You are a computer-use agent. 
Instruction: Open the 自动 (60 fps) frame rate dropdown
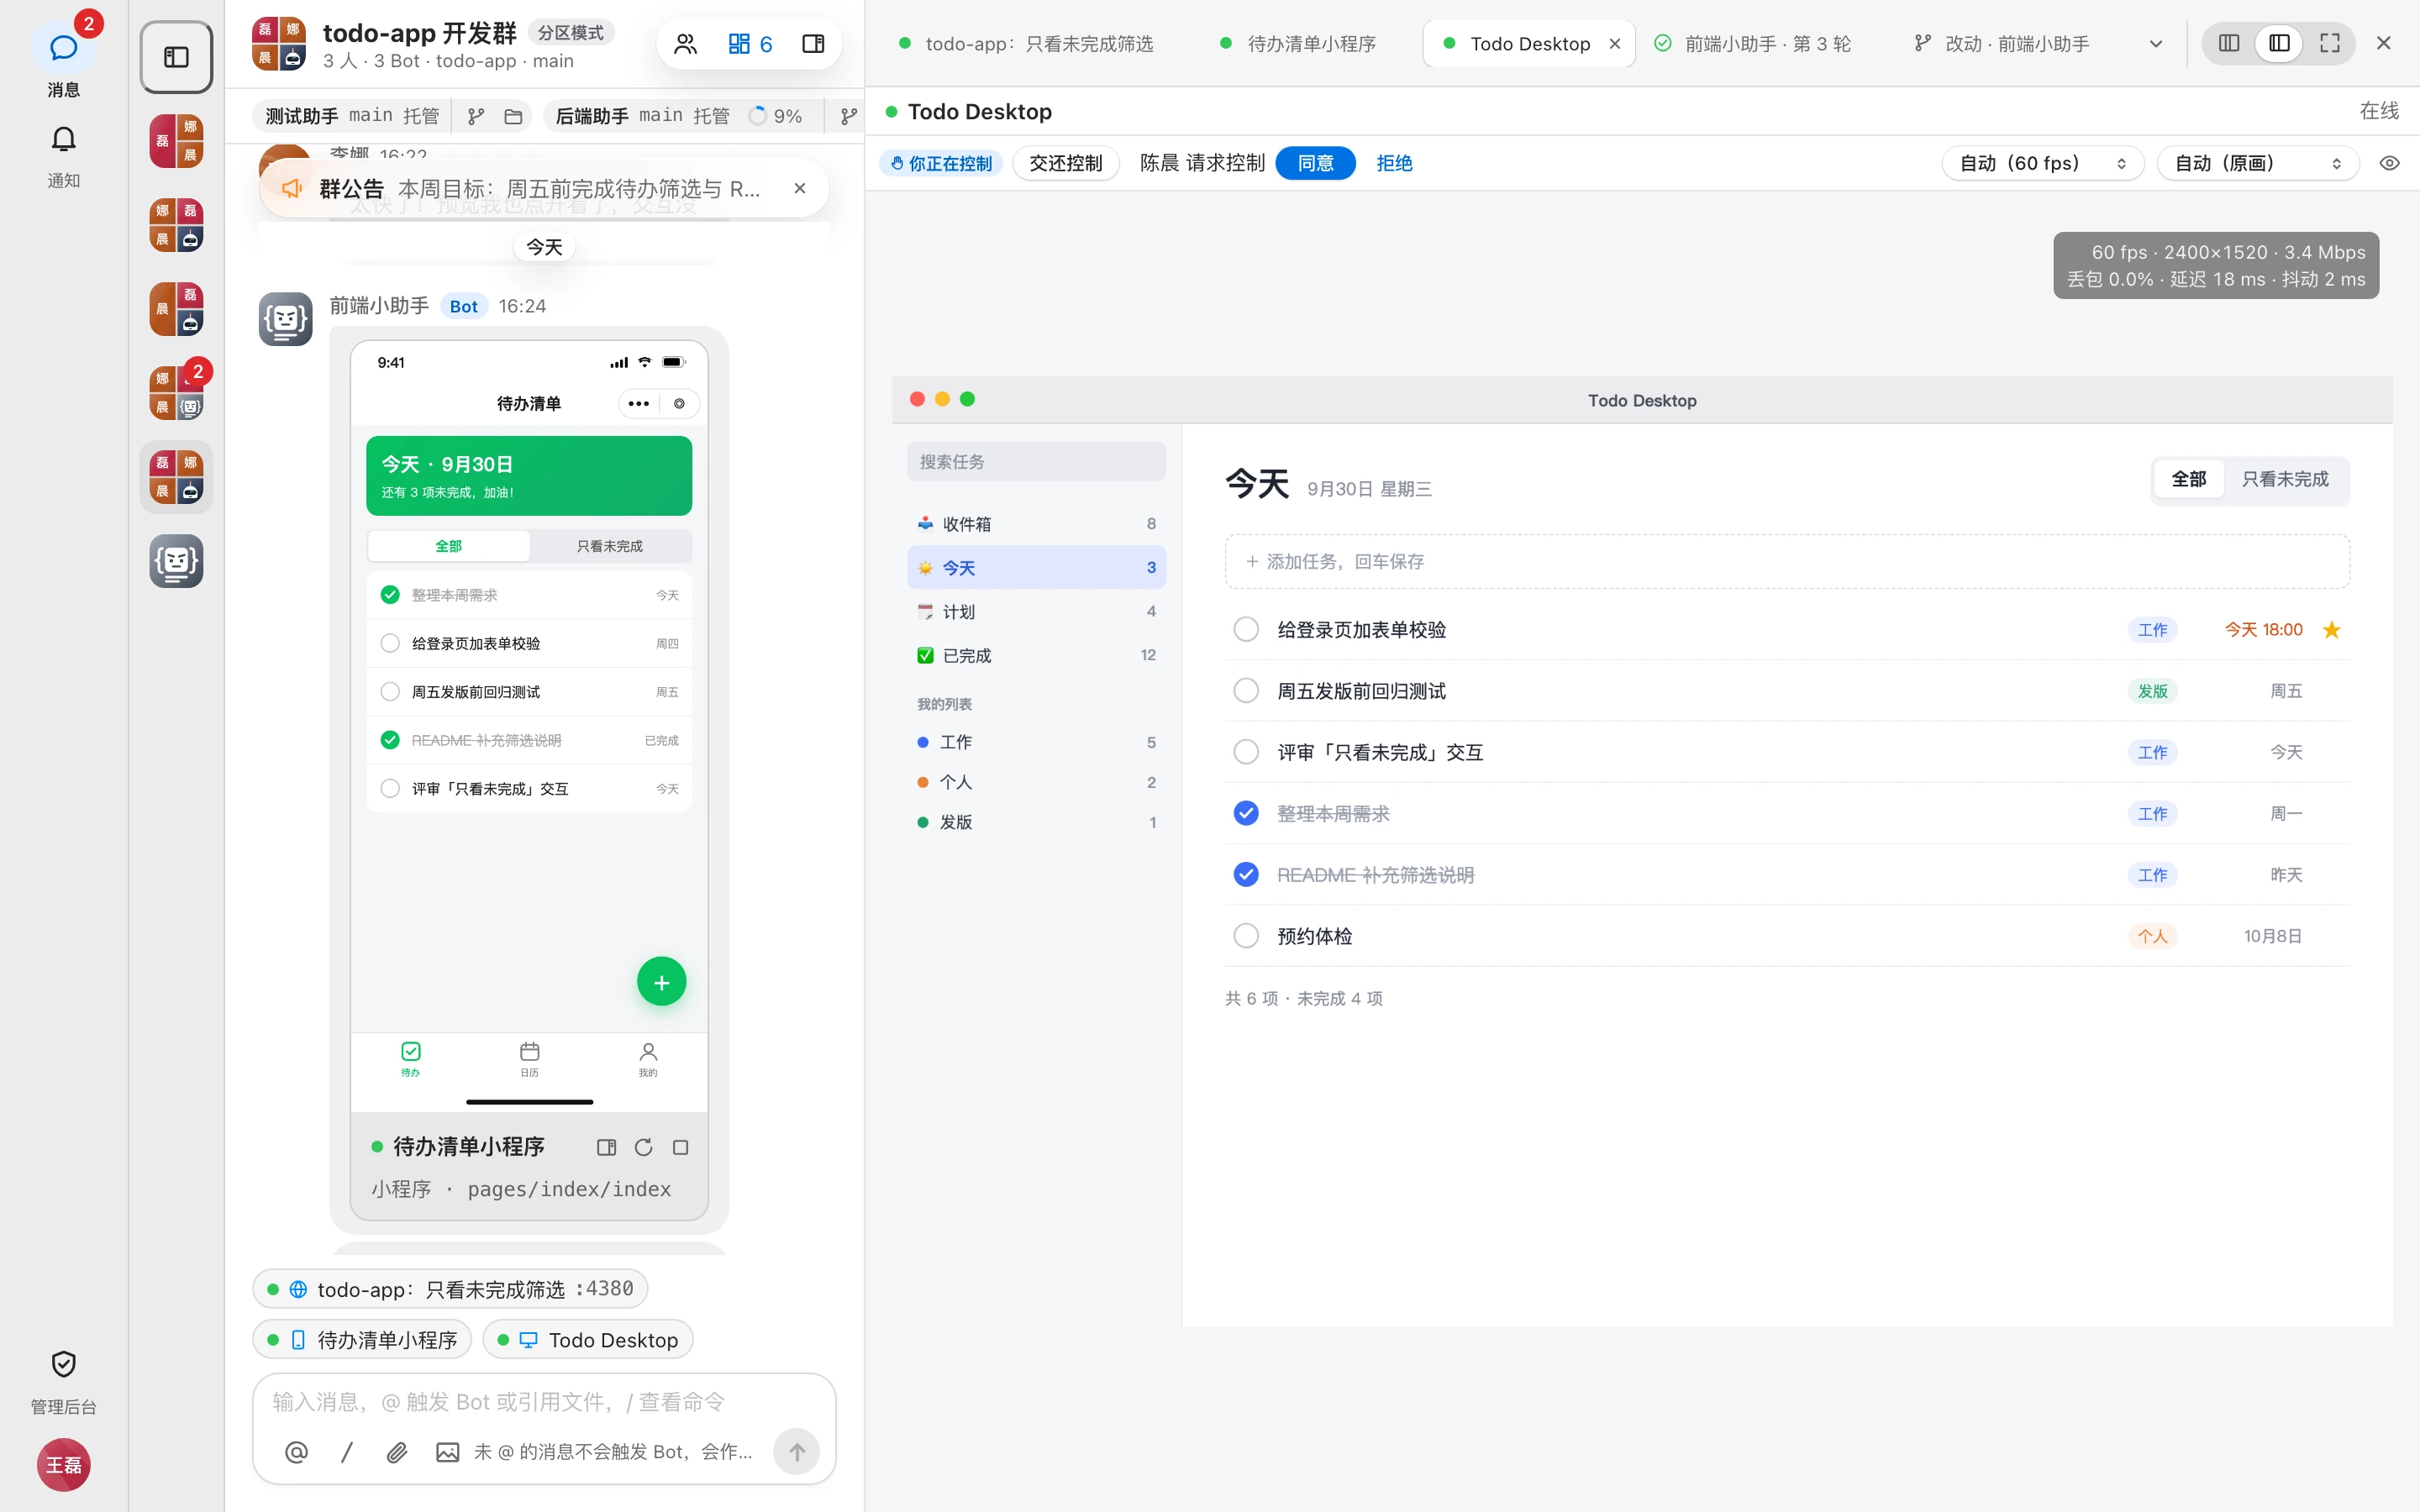[x=2042, y=163]
